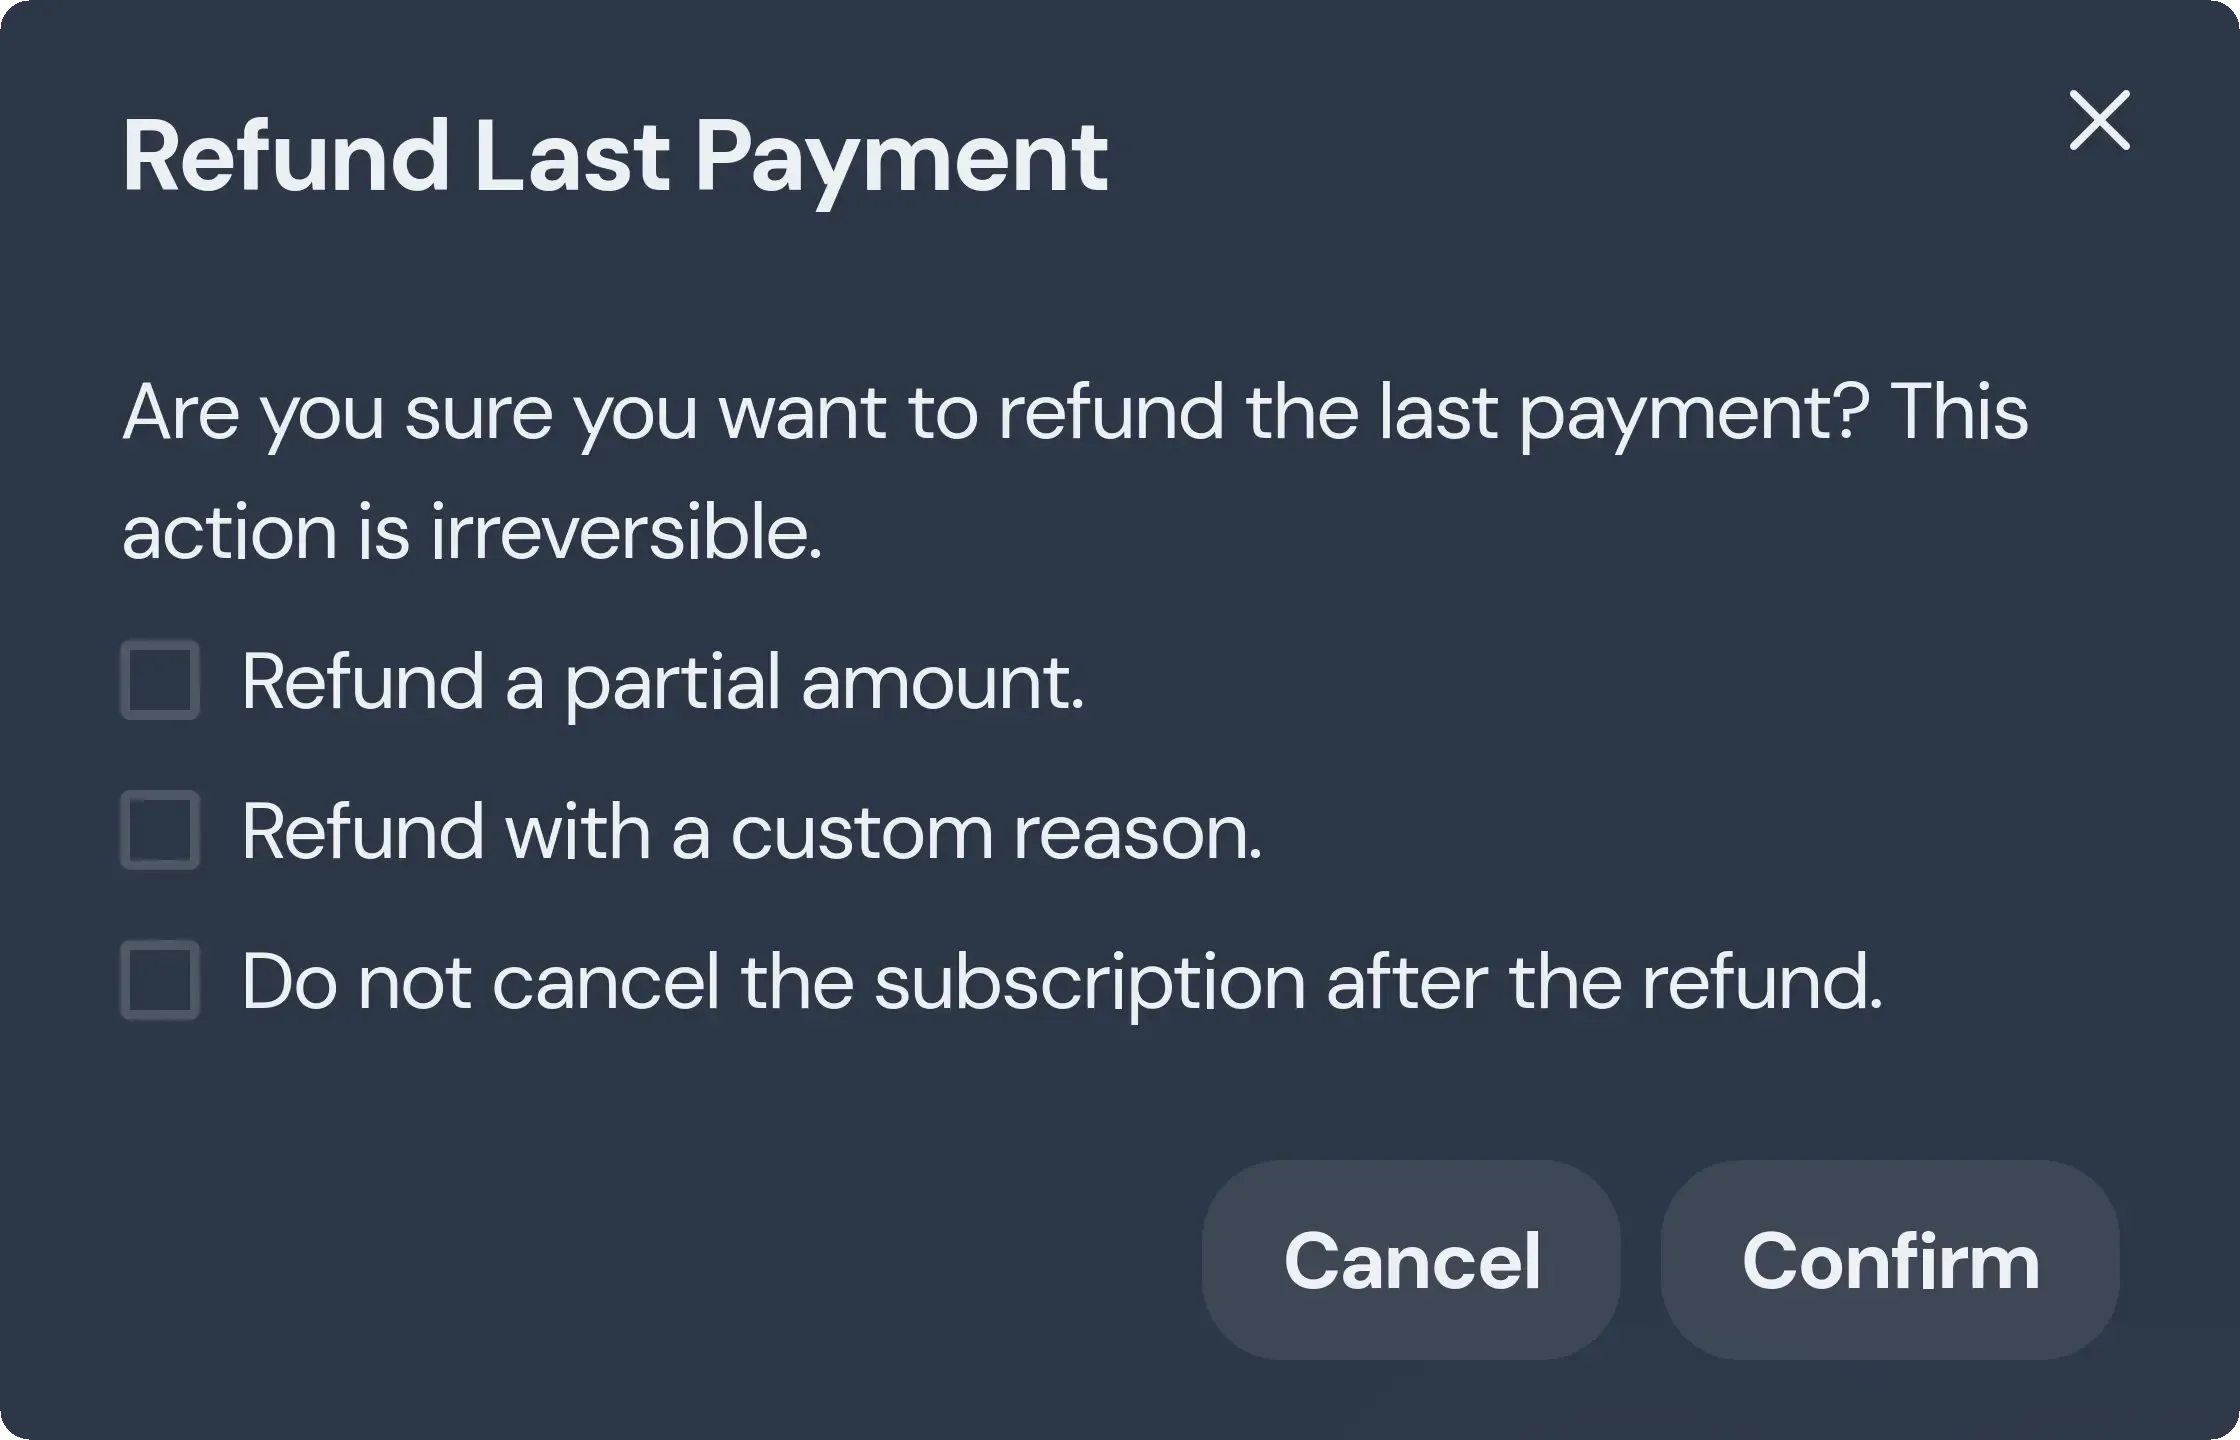
Task: Abort the refund via Cancel
Action: (1411, 1260)
